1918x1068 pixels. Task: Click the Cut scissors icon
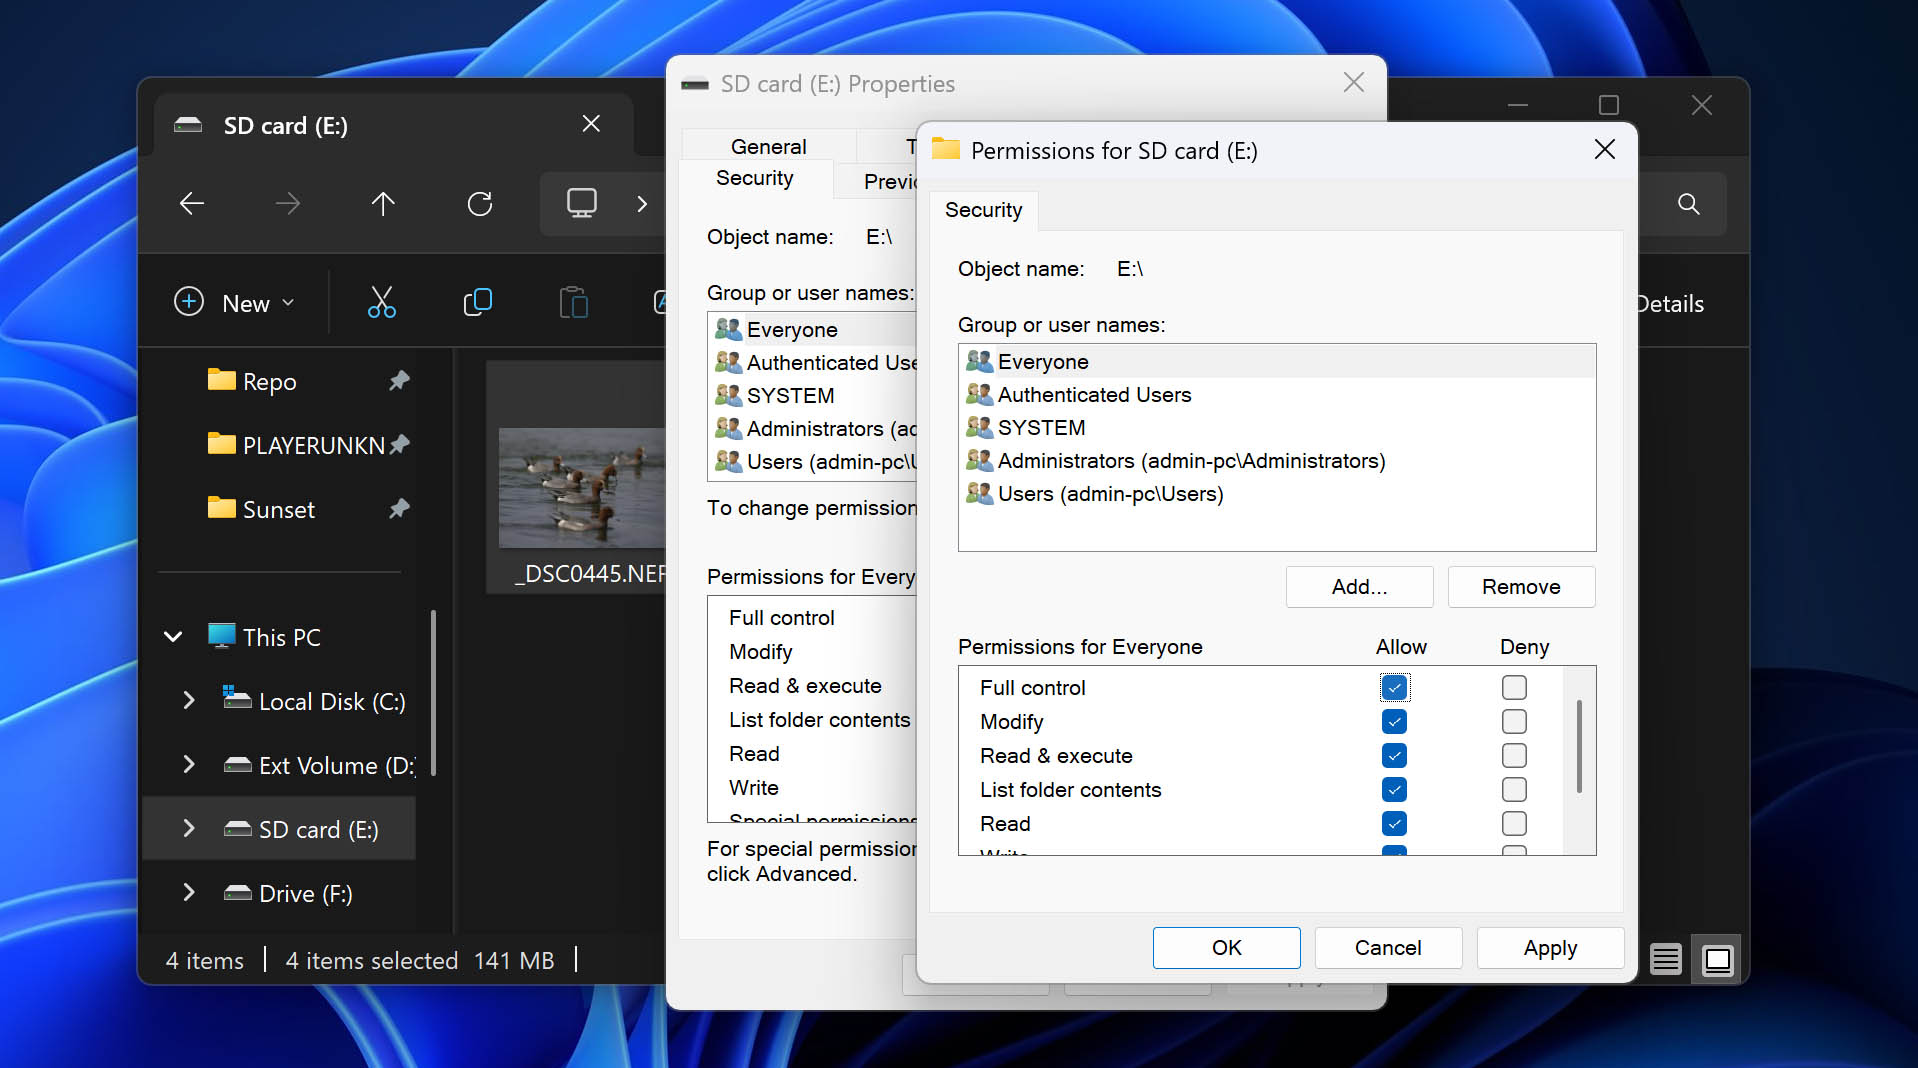381,302
